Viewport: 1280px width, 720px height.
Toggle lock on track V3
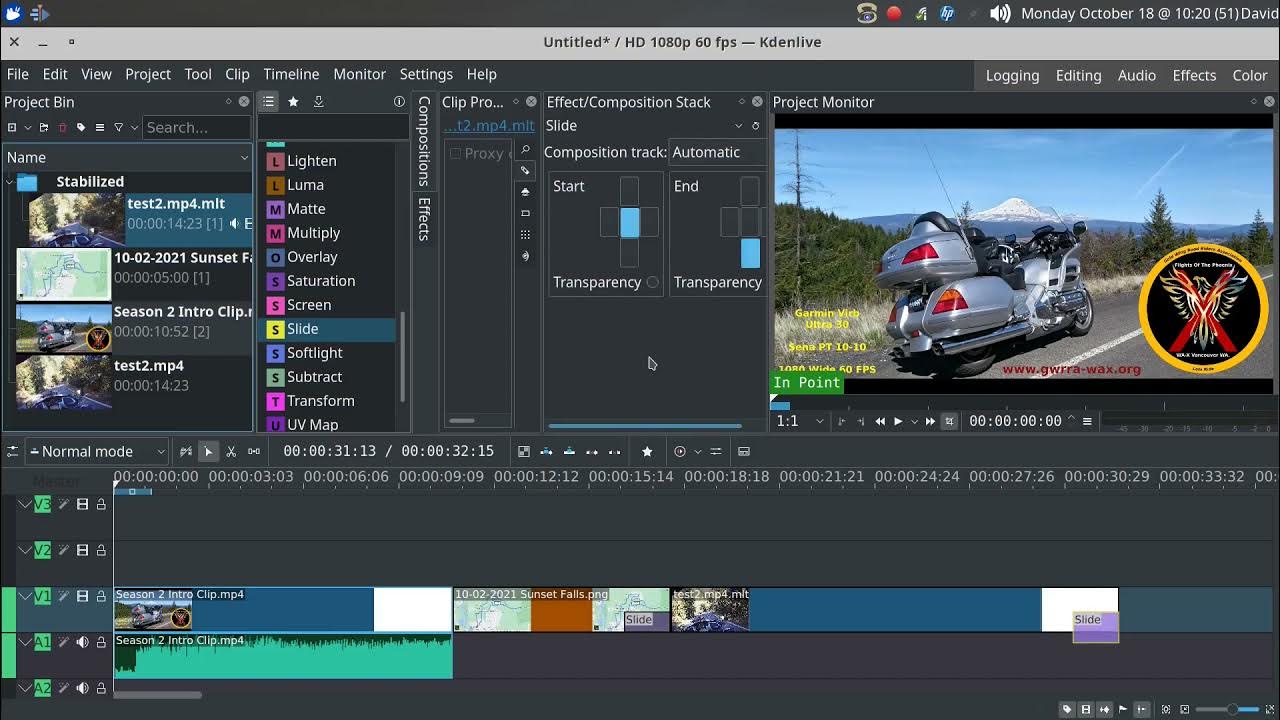[101, 505]
